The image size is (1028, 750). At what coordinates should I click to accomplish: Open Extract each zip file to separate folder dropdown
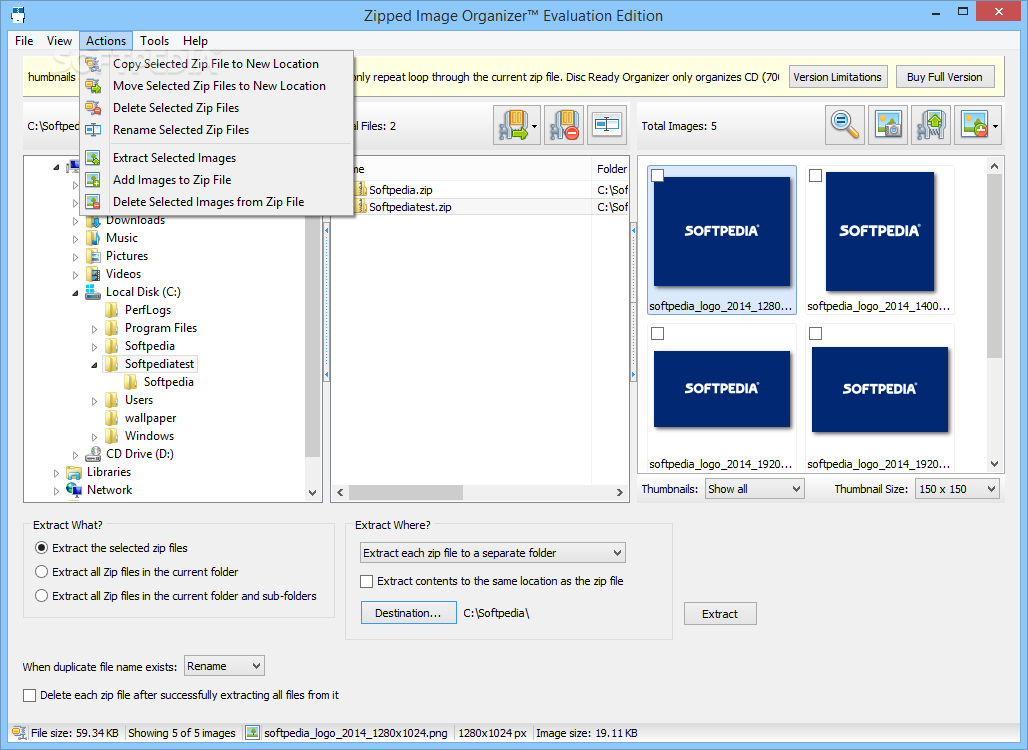tap(492, 553)
